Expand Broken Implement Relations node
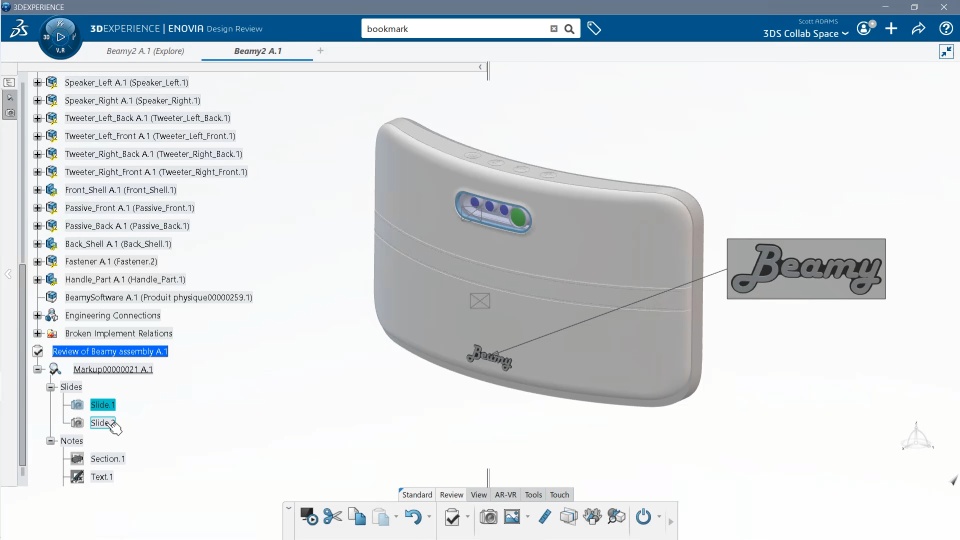The image size is (960, 540). coord(37,333)
